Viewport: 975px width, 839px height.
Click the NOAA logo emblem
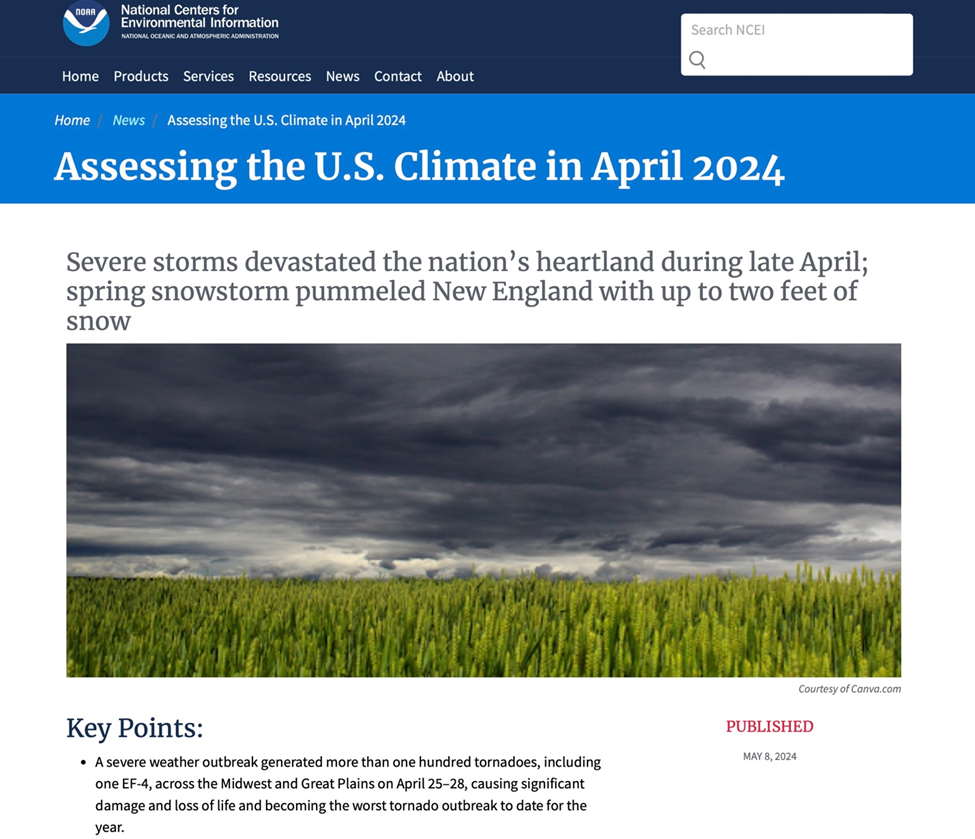tap(85, 25)
